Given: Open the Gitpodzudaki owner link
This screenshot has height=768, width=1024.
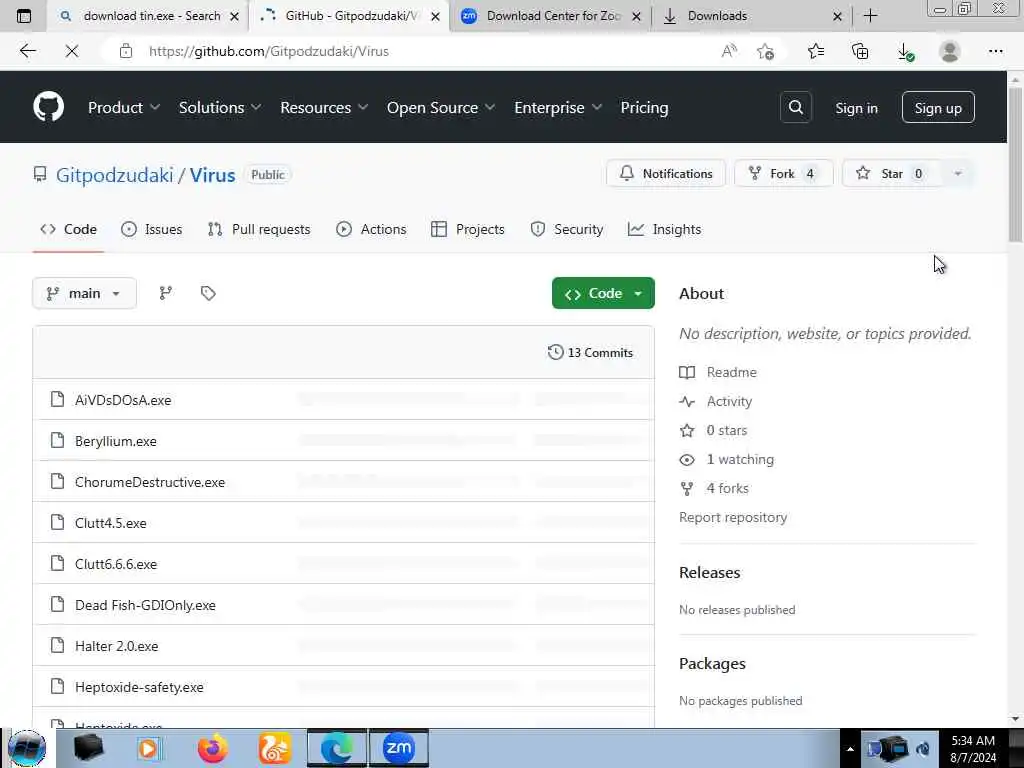Looking at the screenshot, I should pos(114,175).
